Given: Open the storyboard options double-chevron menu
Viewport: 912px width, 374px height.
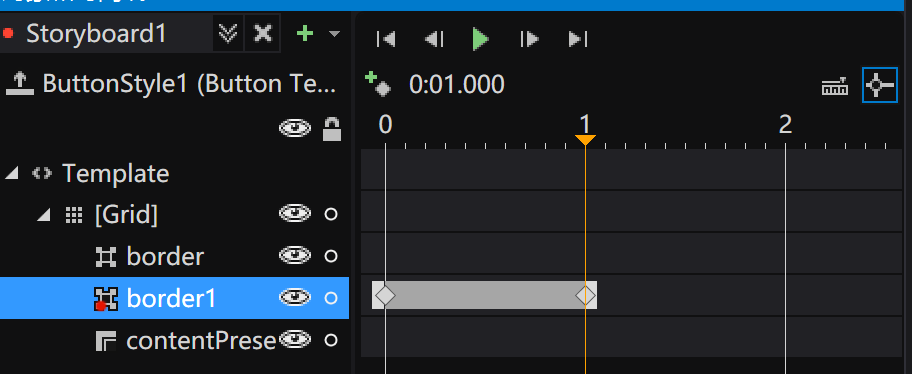Looking at the screenshot, I should click(228, 34).
